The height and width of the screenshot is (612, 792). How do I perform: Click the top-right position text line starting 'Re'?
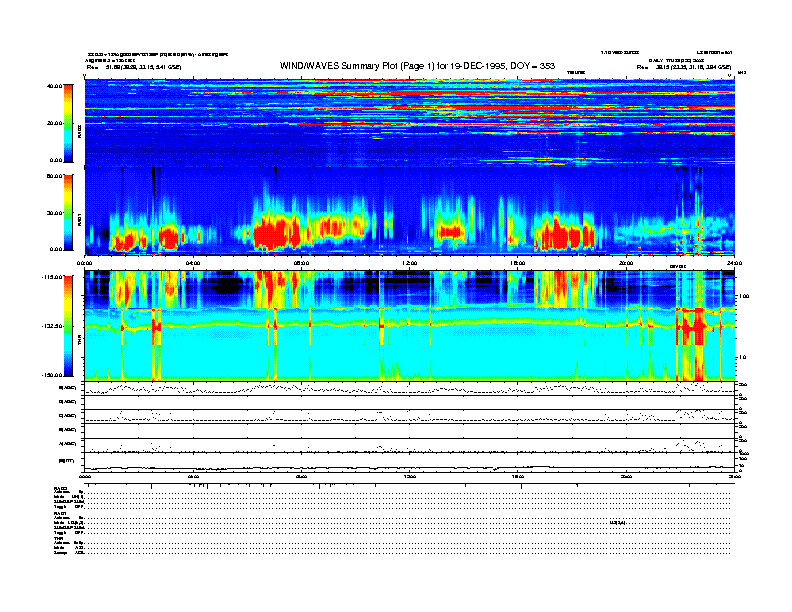[684, 67]
